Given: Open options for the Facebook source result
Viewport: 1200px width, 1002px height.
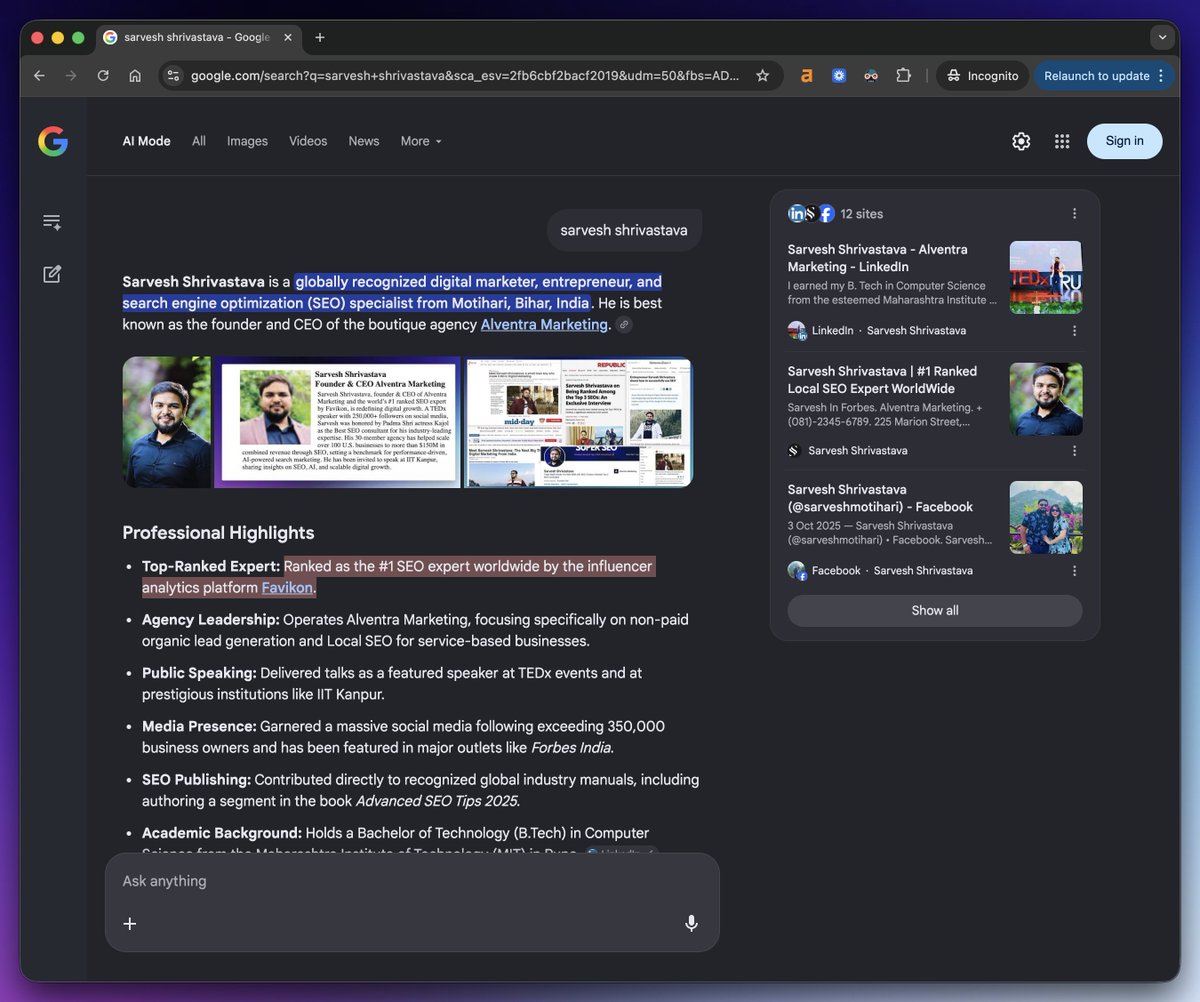Looking at the screenshot, I should click(1075, 570).
